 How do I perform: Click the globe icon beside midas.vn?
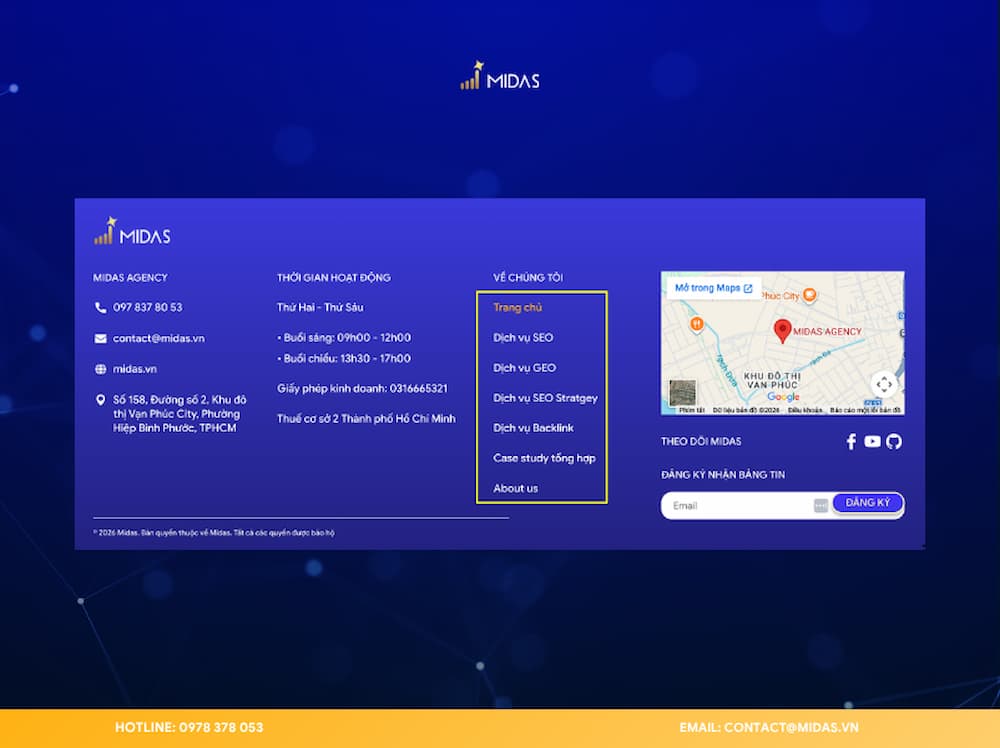pos(100,369)
